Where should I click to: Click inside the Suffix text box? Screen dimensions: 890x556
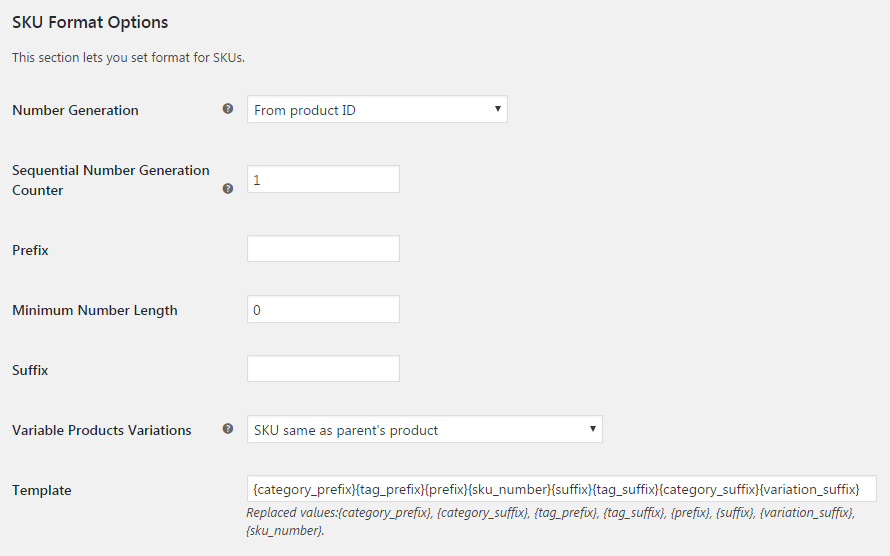[x=323, y=369]
